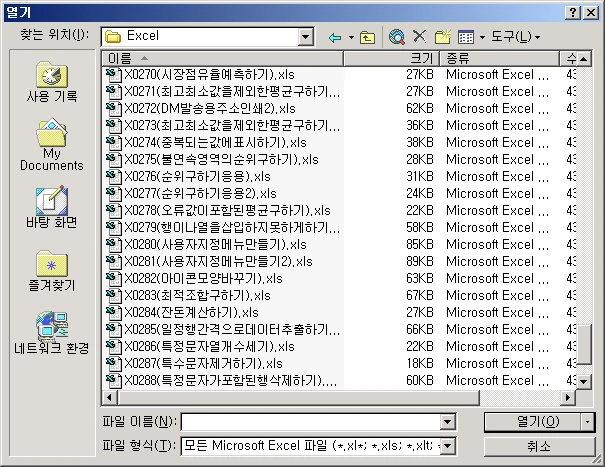Select the Excel icon of file X0276

(113, 176)
